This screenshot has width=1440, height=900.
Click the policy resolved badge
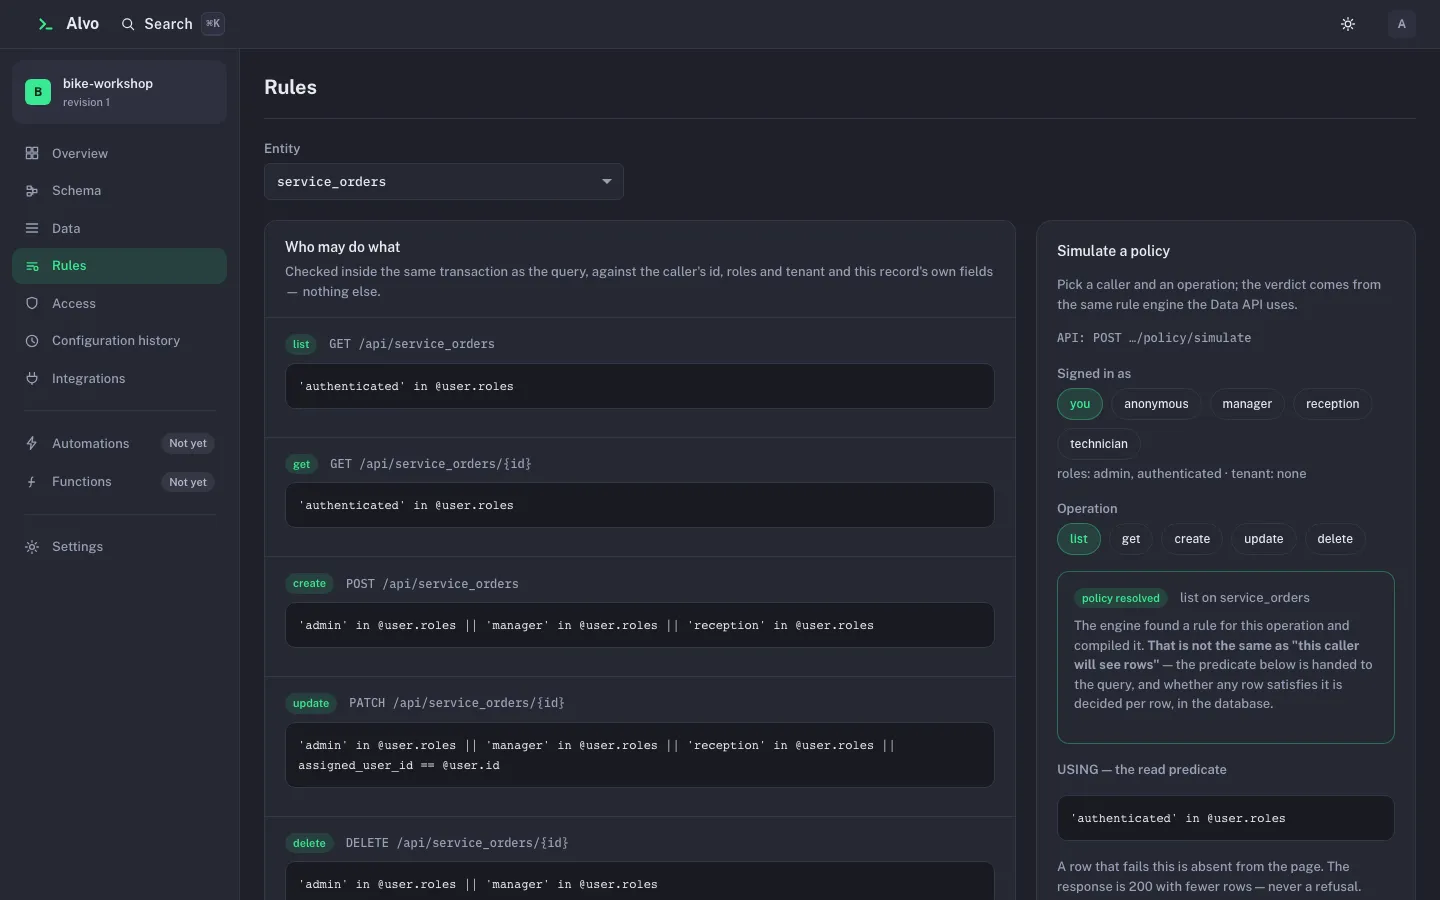(x=1120, y=598)
